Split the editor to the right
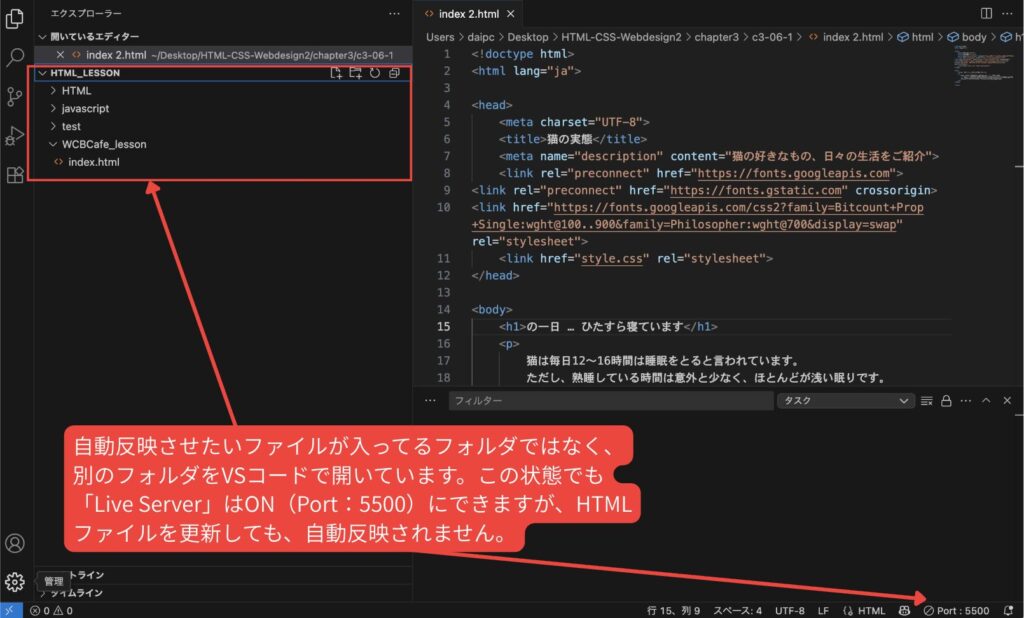 pos(987,14)
